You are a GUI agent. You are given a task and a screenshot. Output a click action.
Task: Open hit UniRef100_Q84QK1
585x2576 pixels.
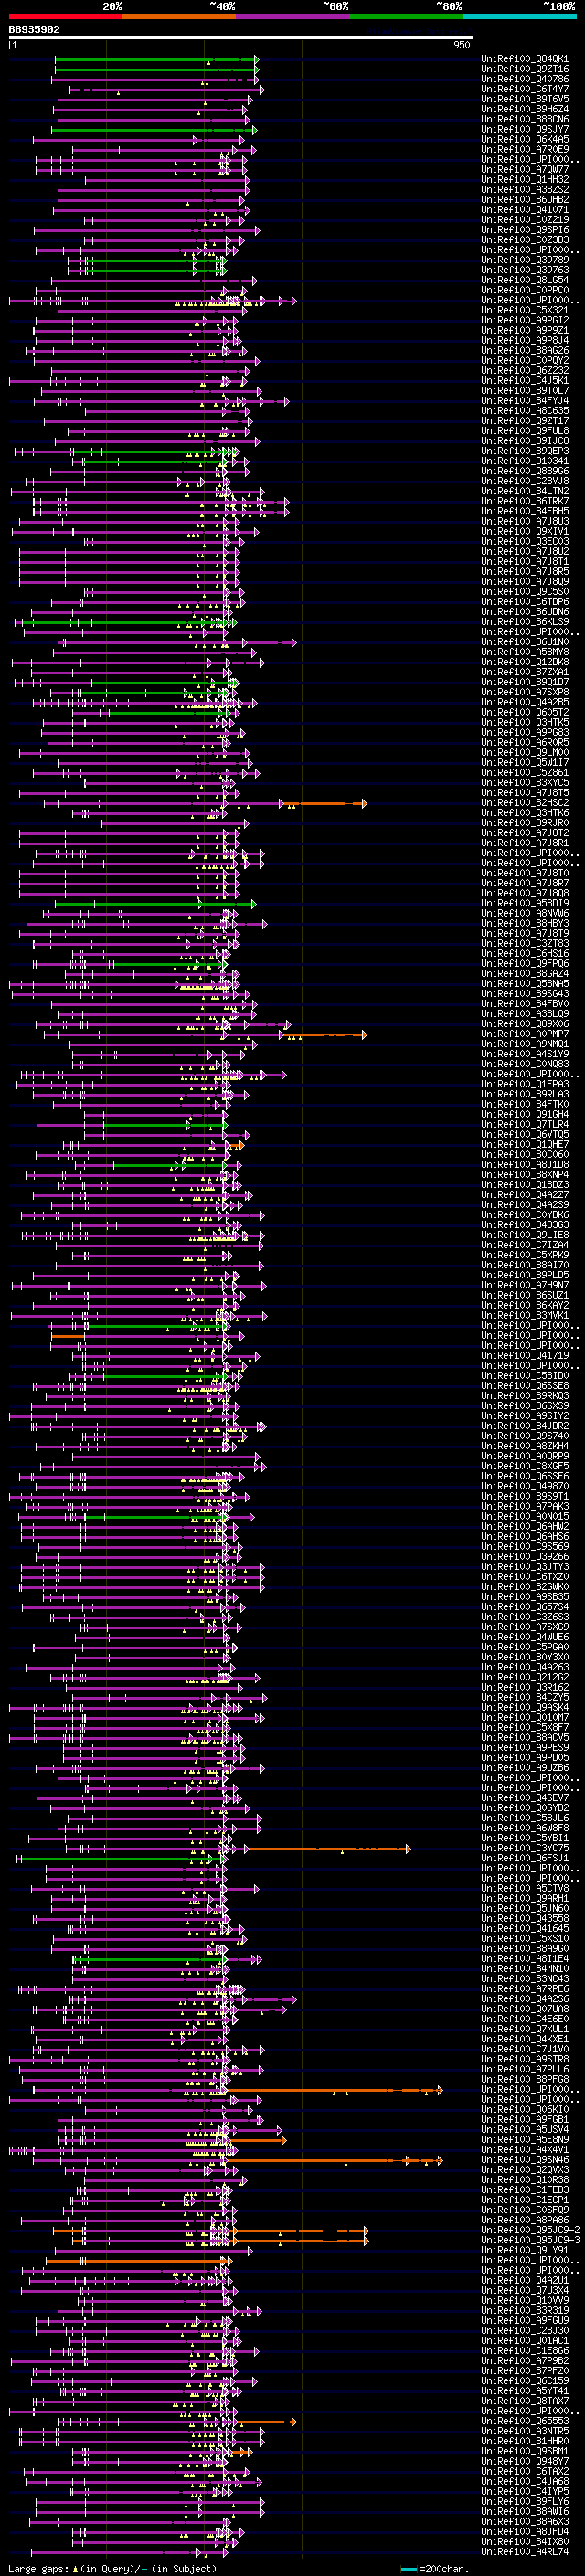click(525, 59)
